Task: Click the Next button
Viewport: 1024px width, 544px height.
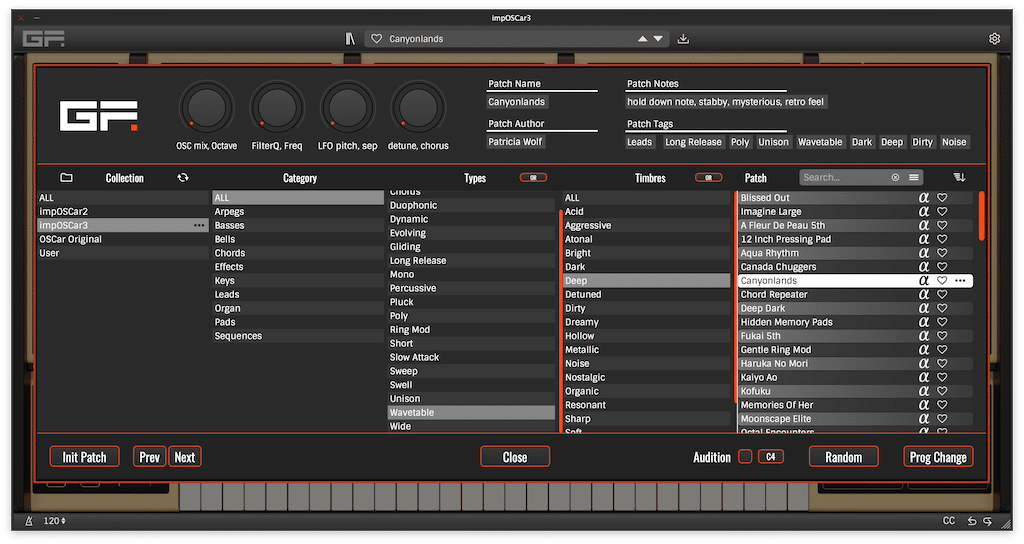Action: click(185, 457)
